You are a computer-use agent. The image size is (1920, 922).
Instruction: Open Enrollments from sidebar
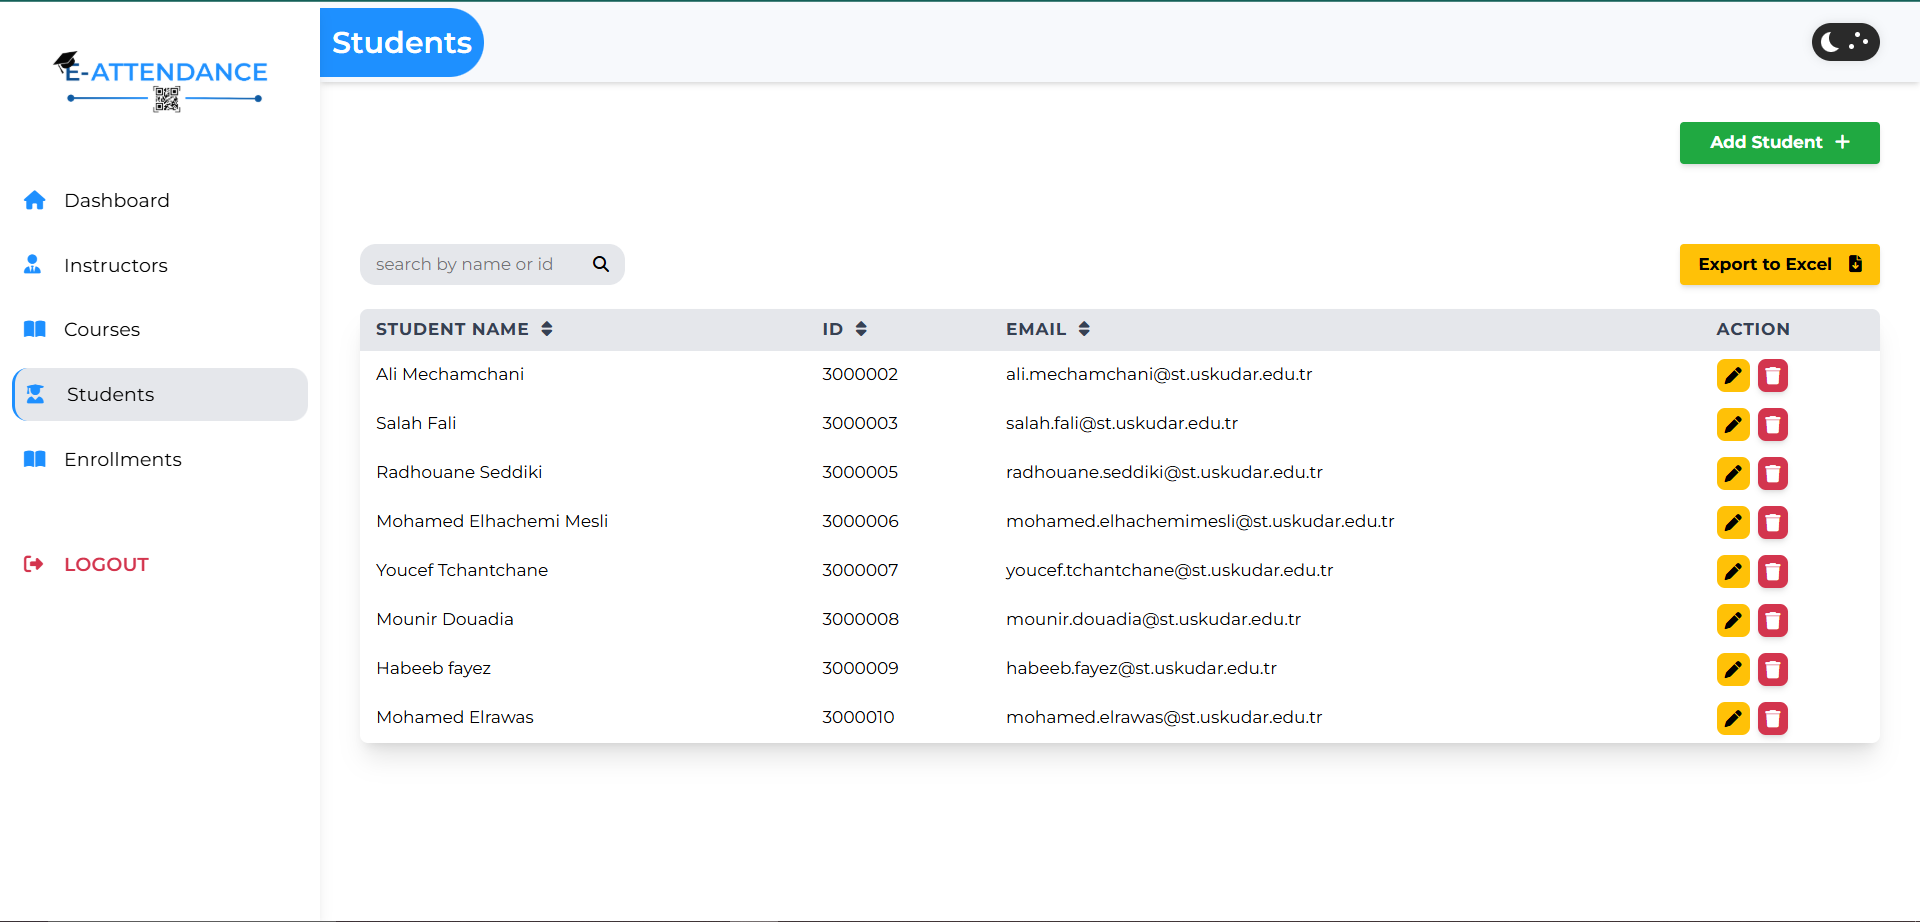[122, 459]
